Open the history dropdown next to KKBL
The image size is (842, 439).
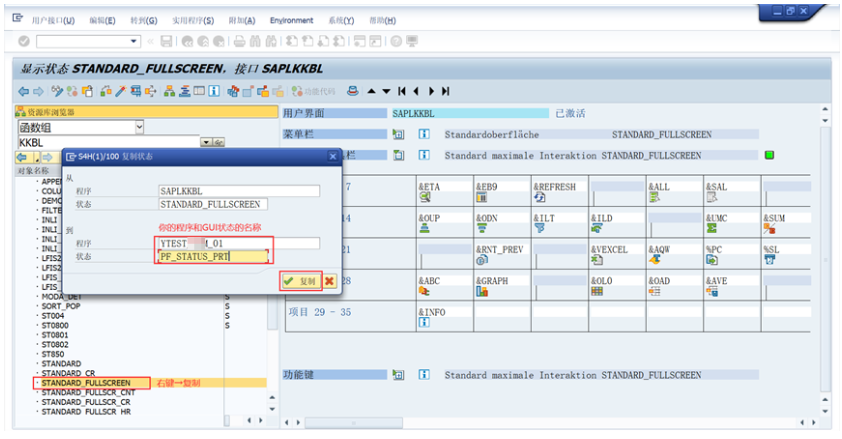click(206, 142)
